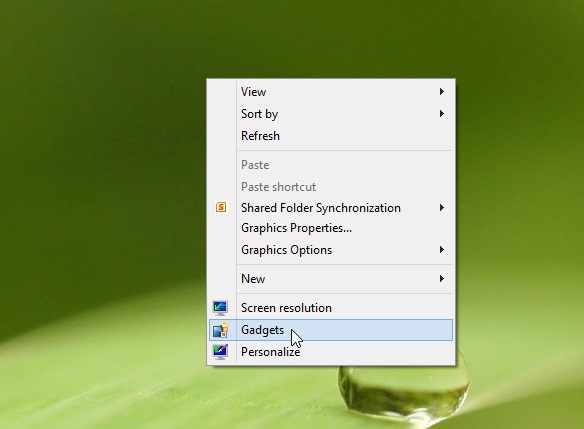
Task: Expand the Sort by submenu arrow
Action: pyautogui.click(x=442, y=114)
